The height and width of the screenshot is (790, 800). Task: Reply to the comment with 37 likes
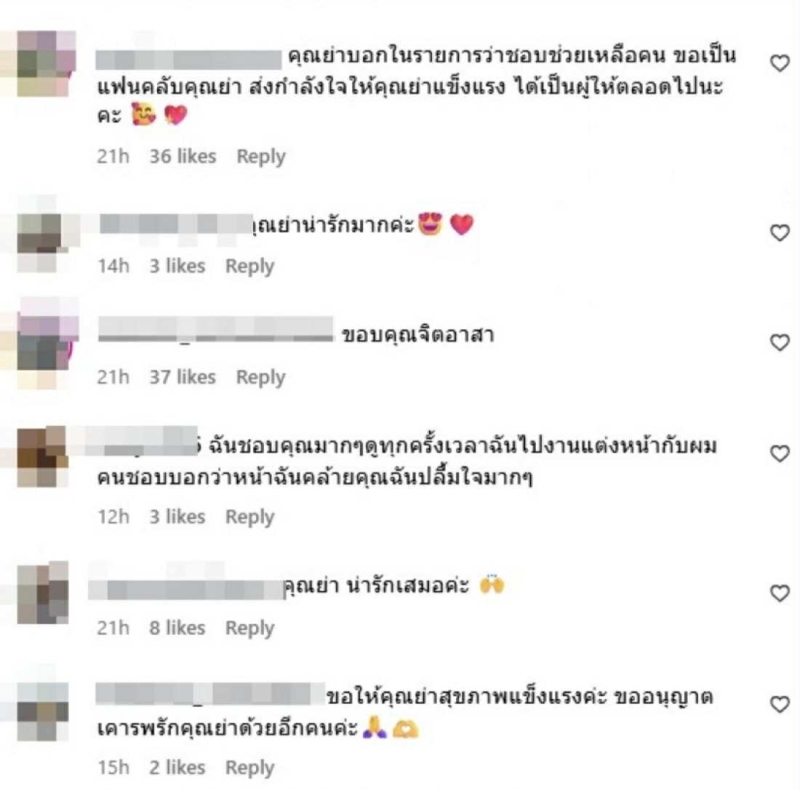point(260,378)
